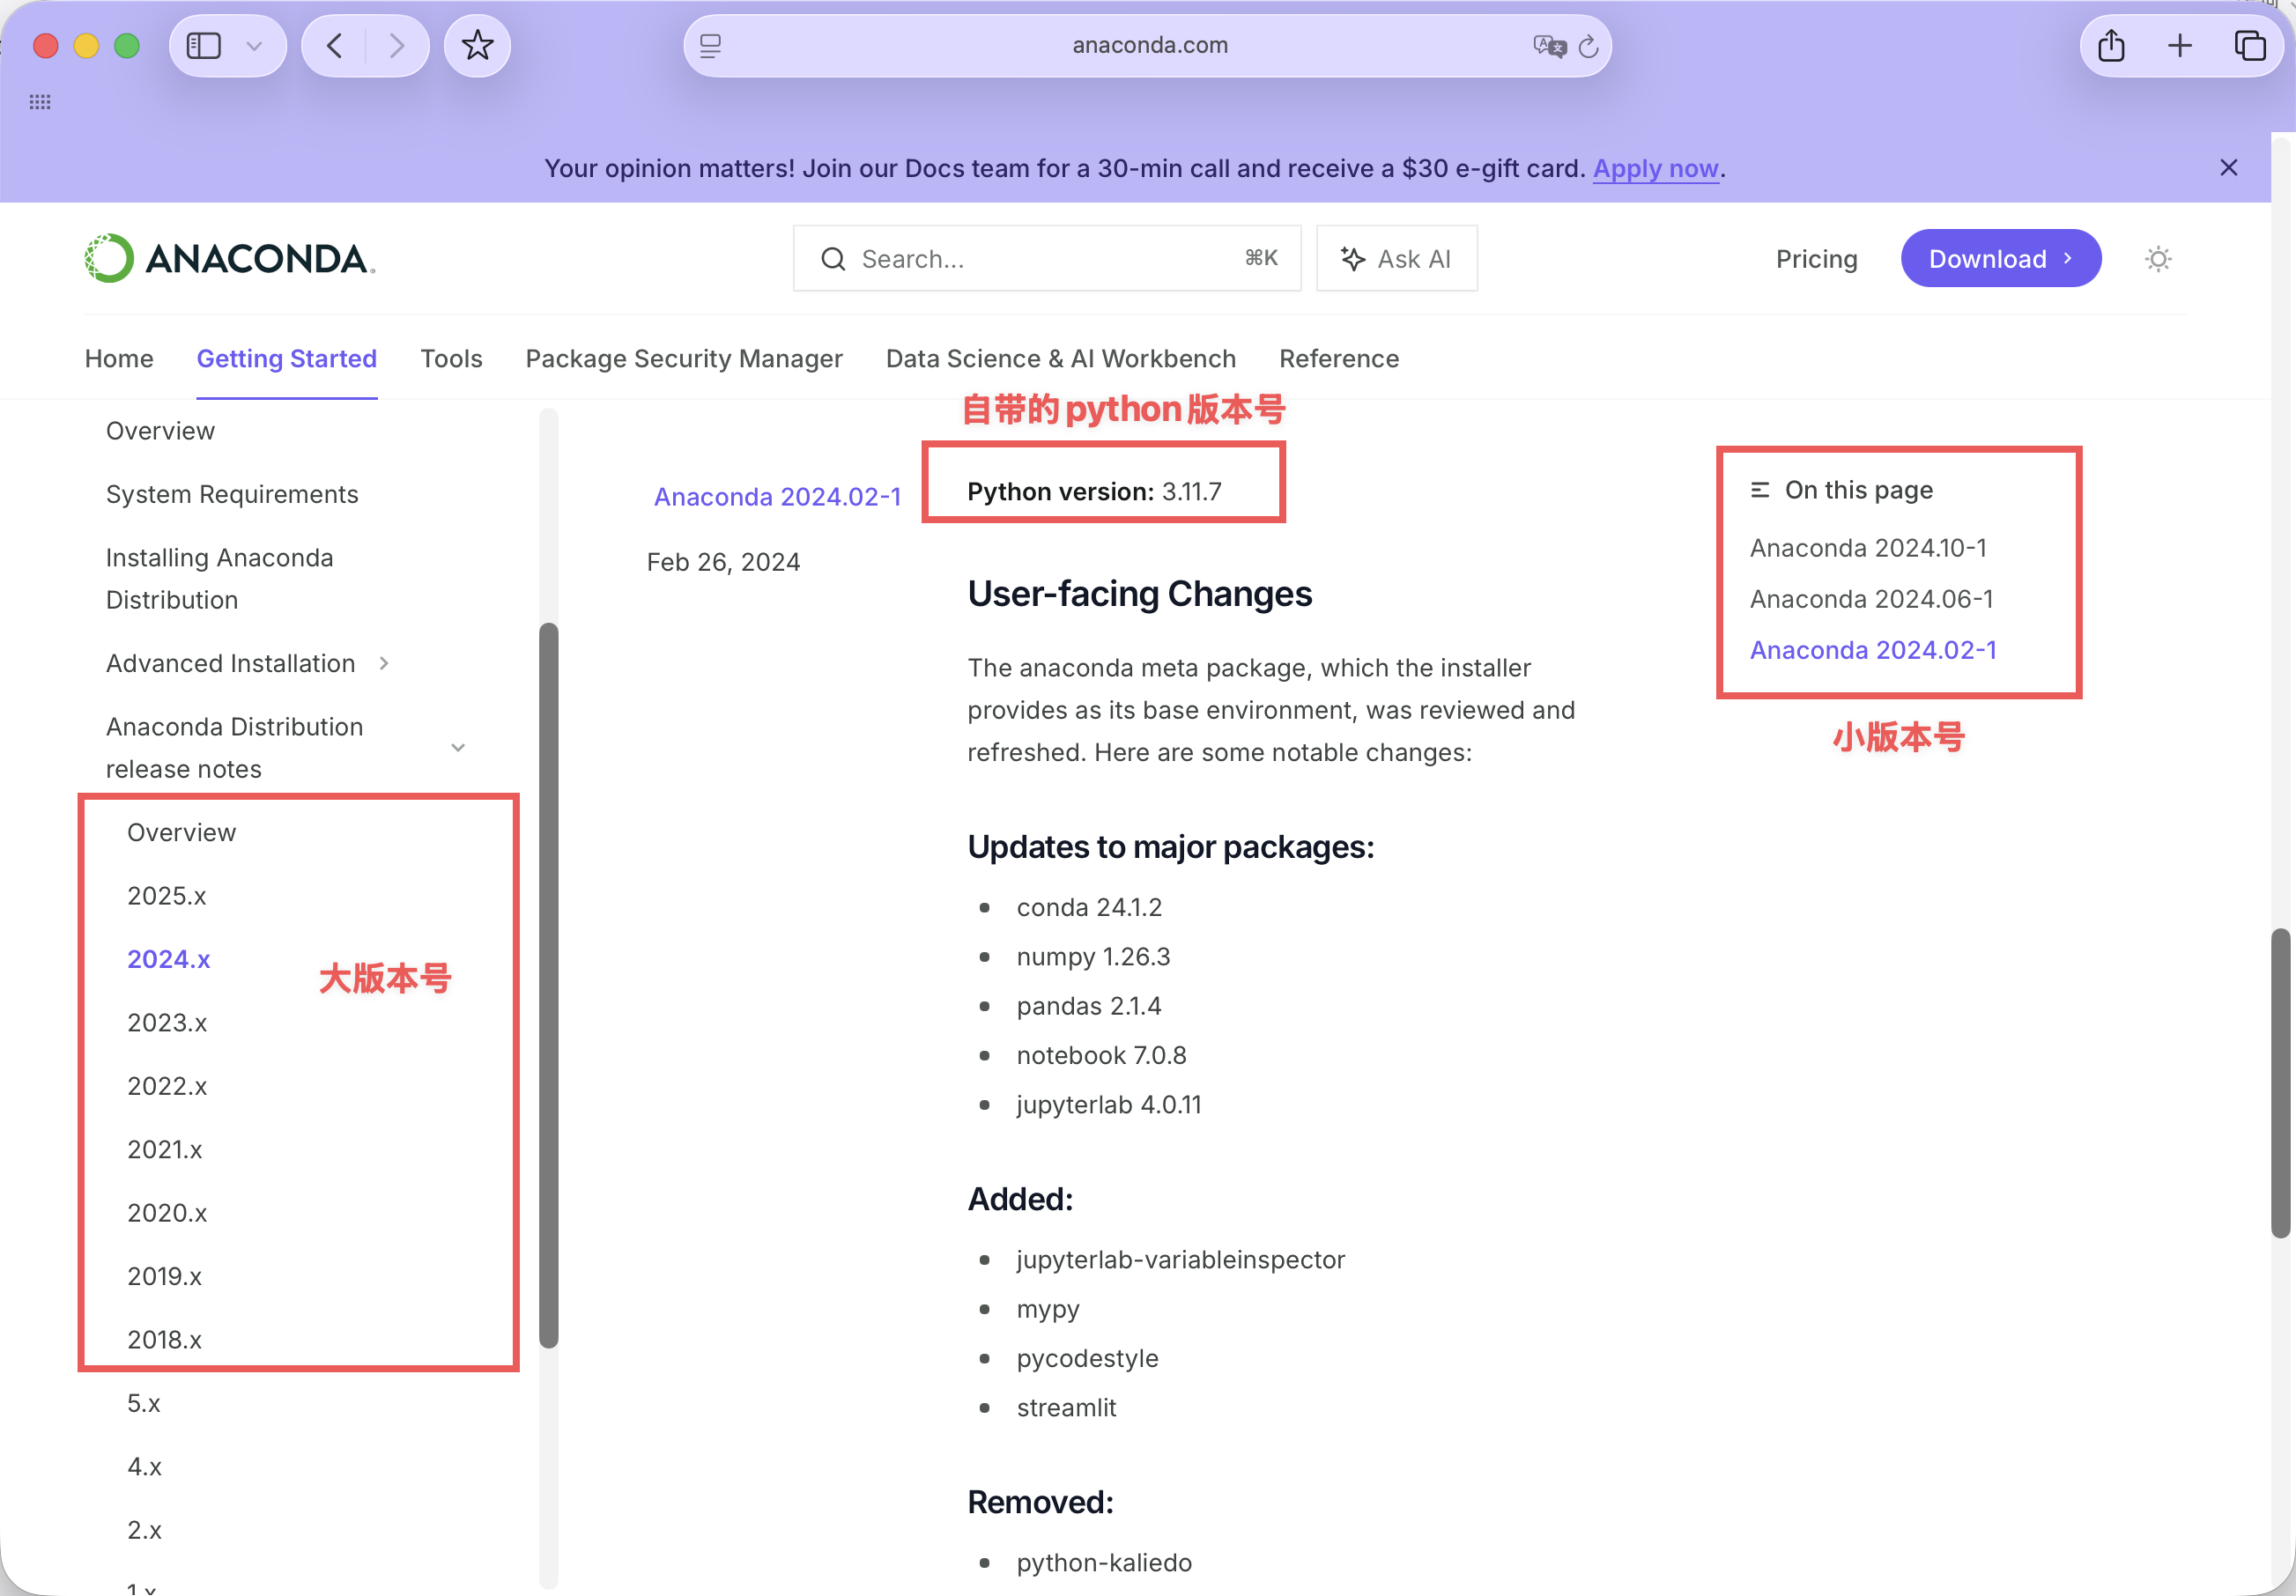
Task: Follow the Apply now link
Action: 1655,168
